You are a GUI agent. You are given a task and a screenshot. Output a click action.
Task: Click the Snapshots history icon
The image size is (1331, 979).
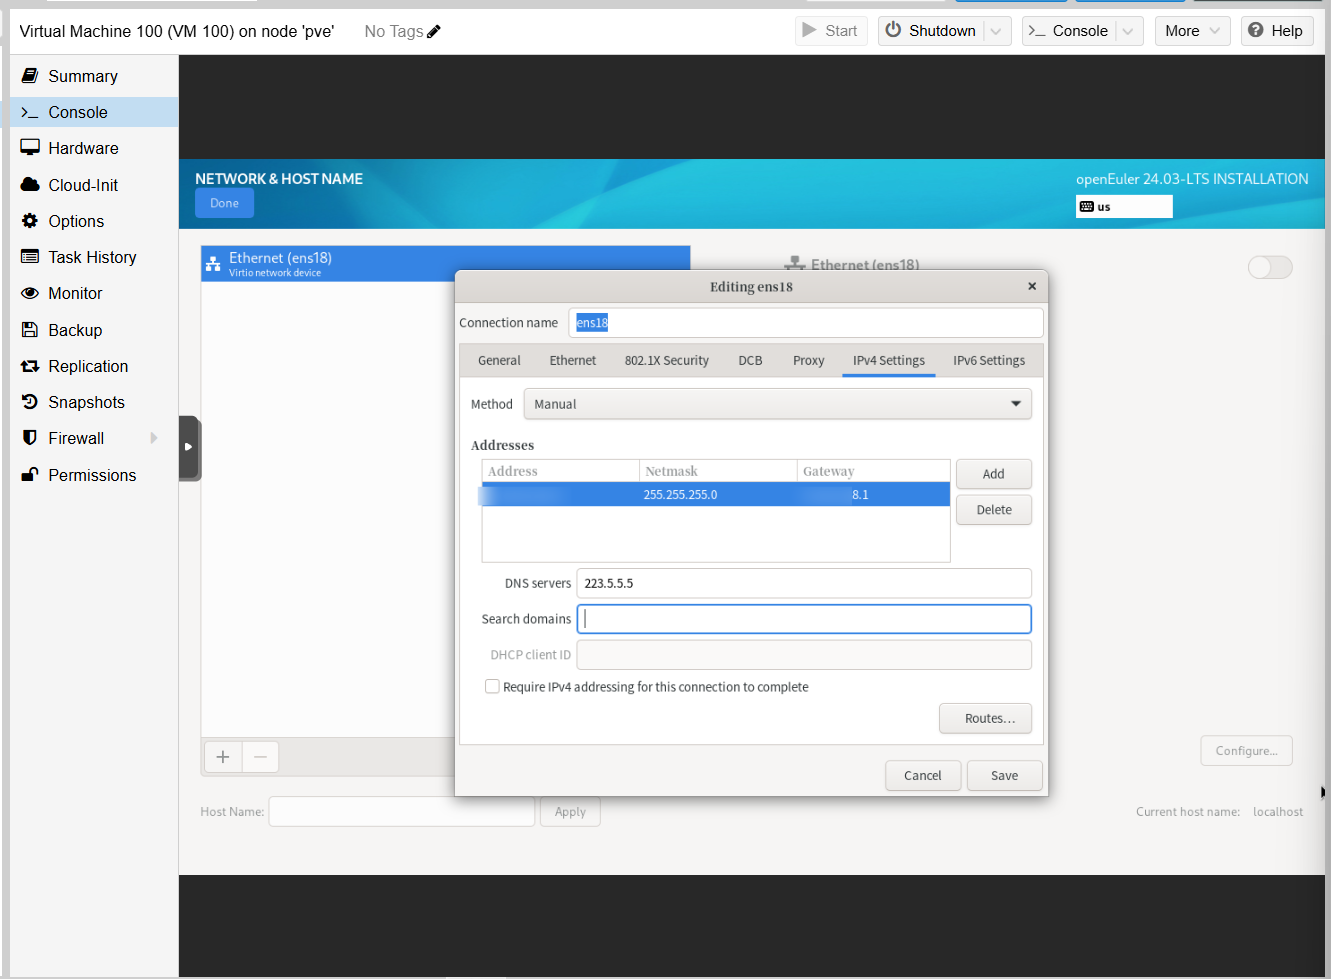tap(30, 402)
